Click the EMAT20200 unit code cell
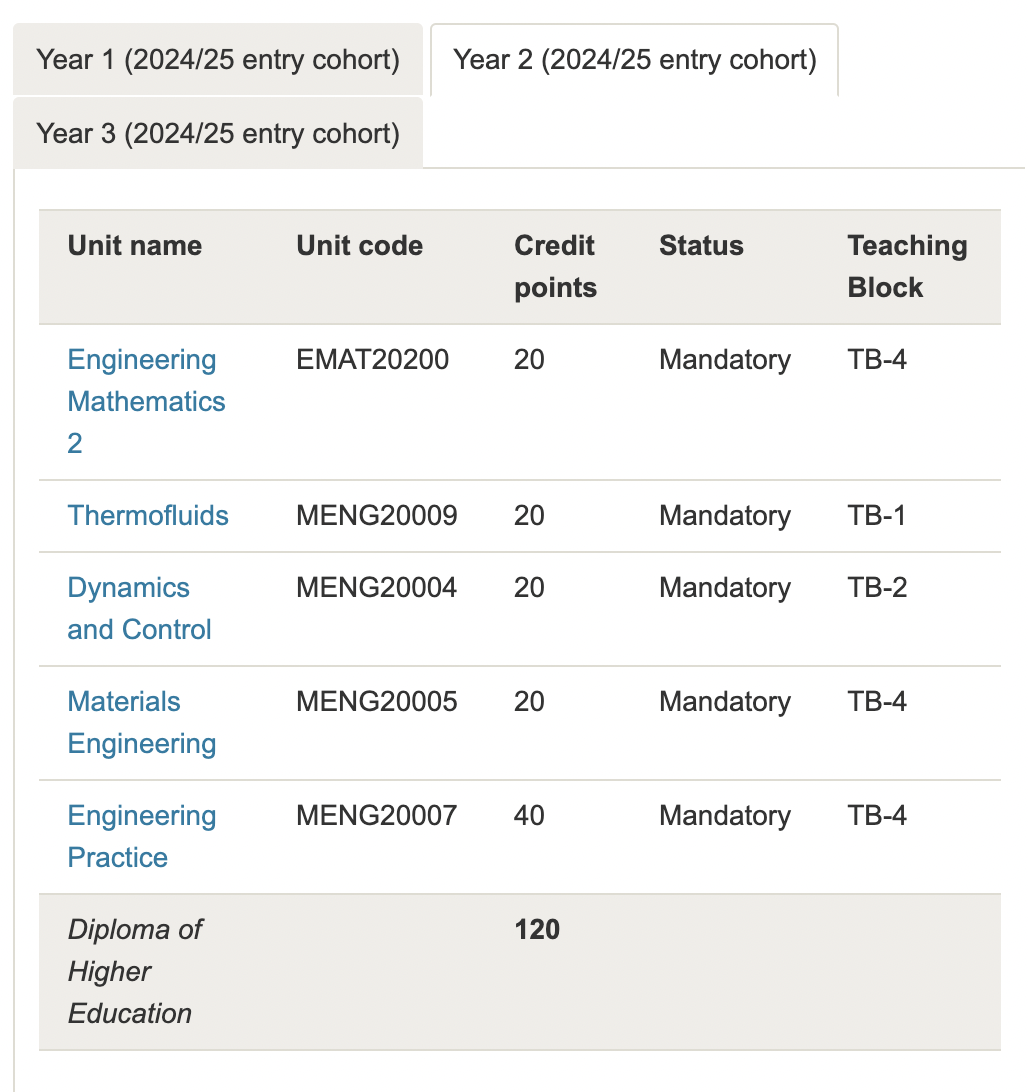1028x1092 pixels. pyautogui.click(x=373, y=360)
